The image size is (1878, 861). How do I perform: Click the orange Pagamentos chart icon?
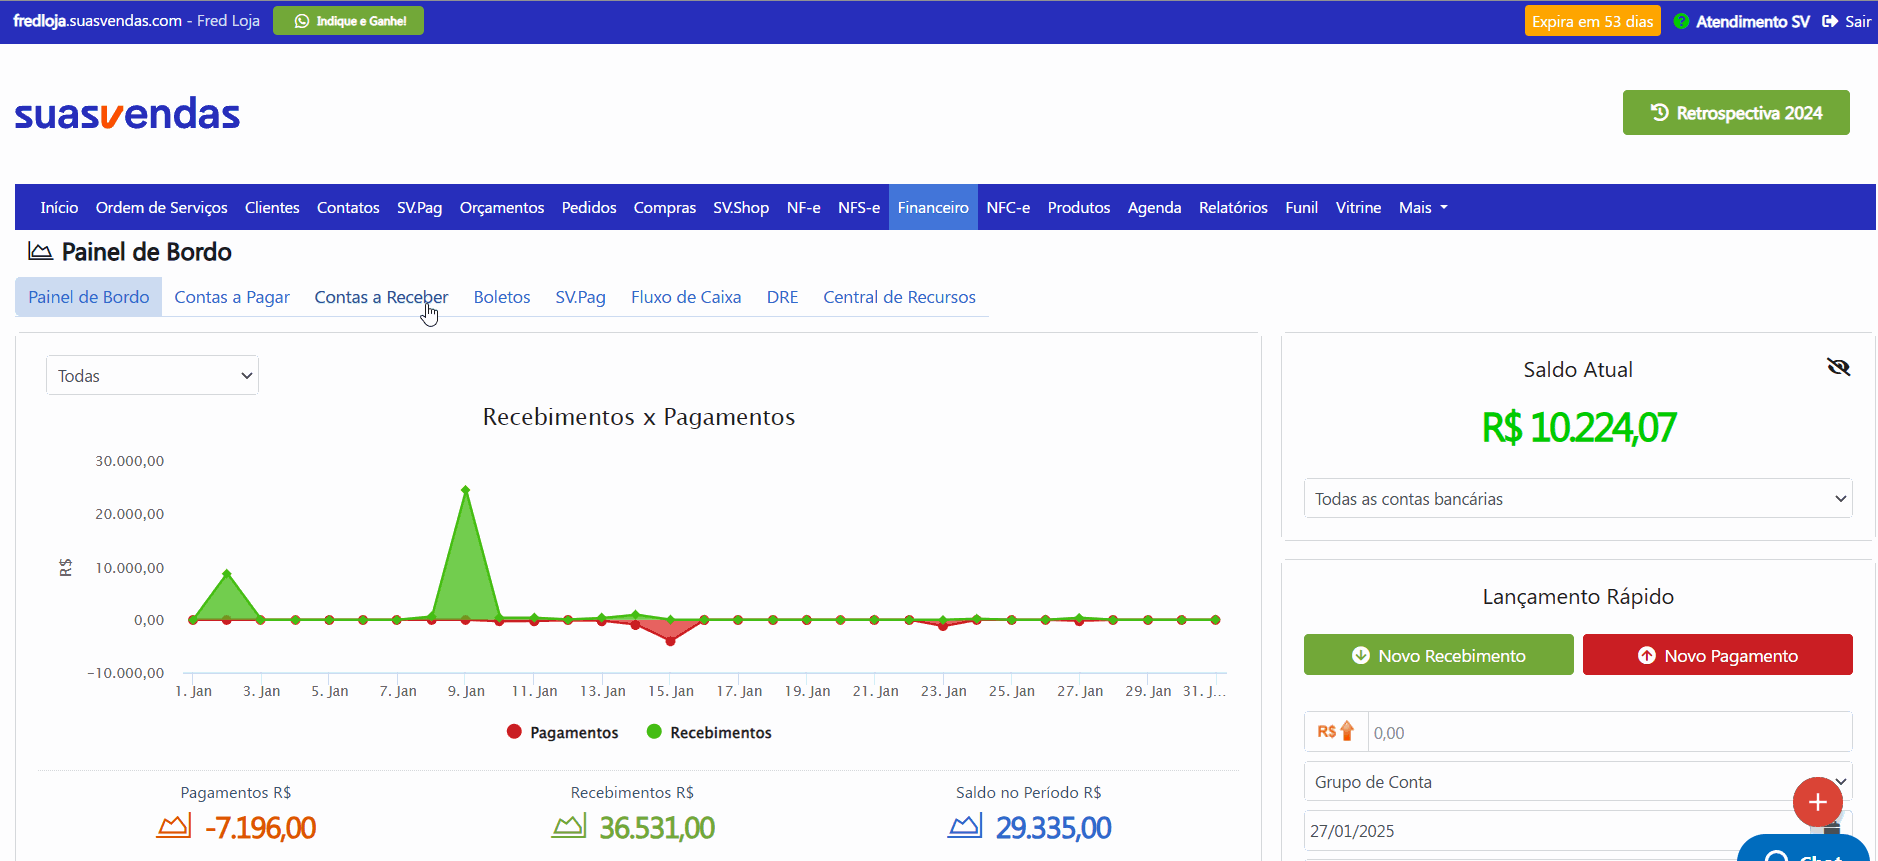[173, 826]
